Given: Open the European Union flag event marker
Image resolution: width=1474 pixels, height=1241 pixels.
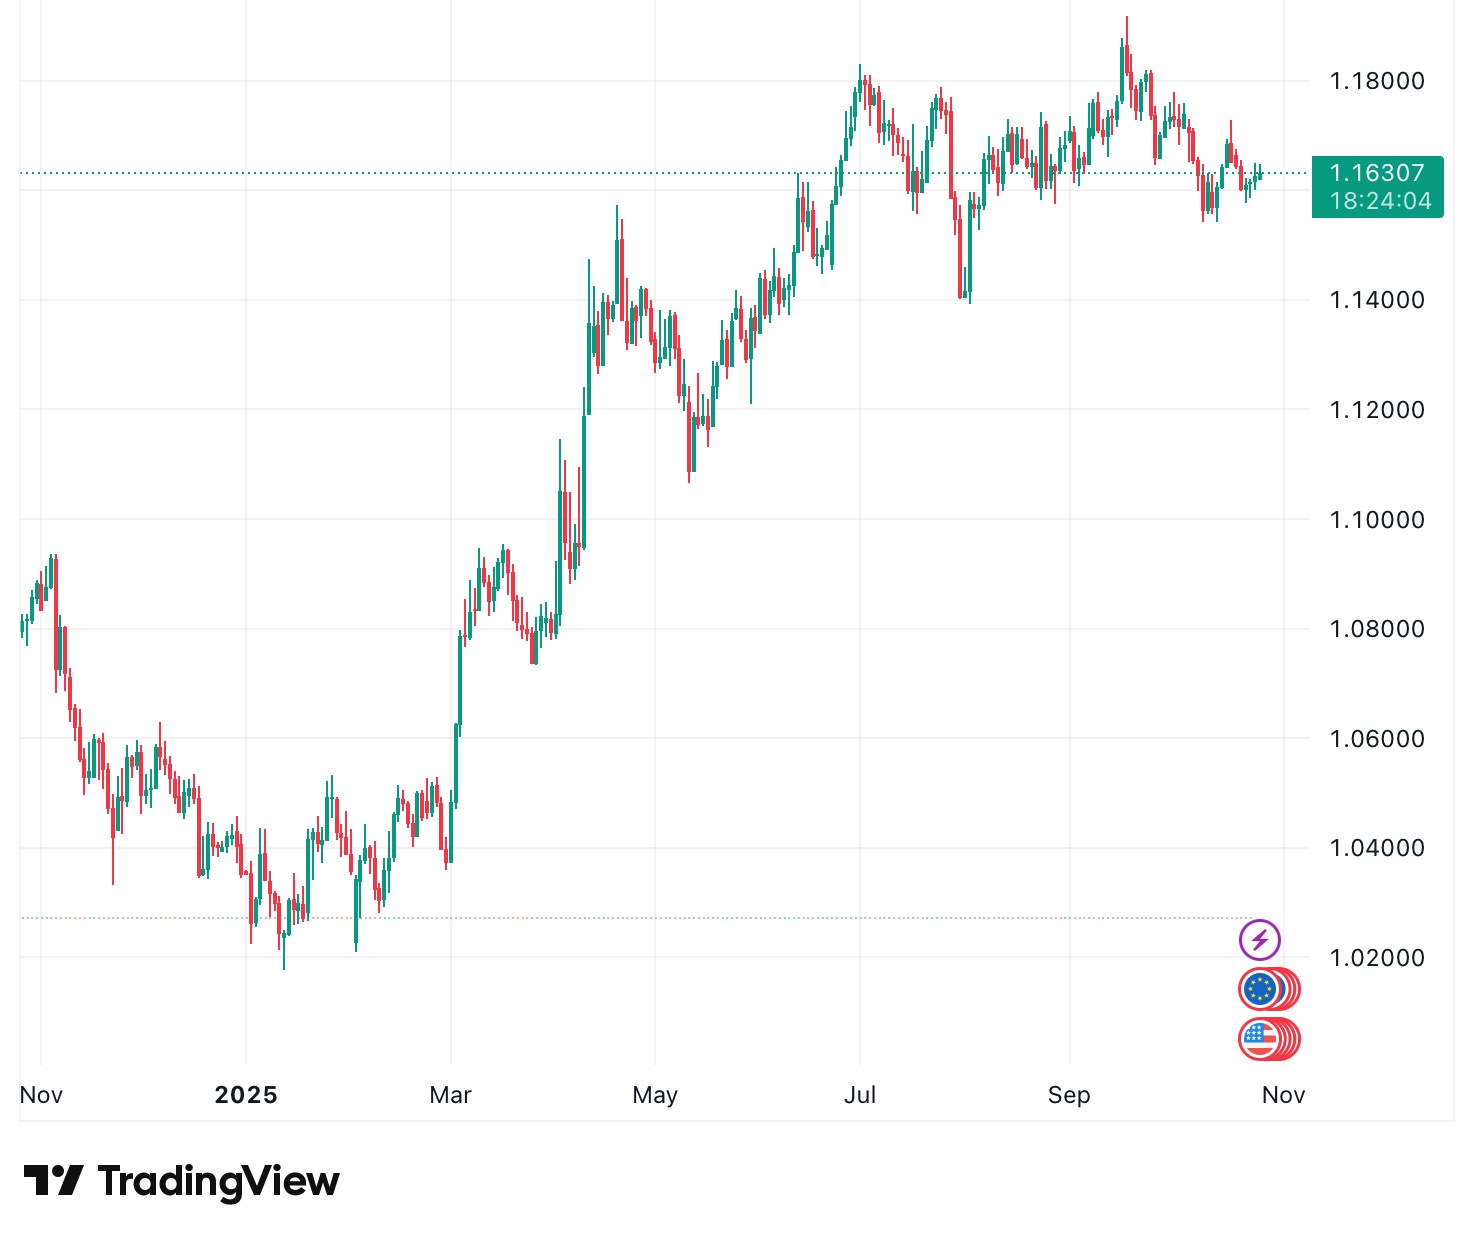Looking at the screenshot, I should pos(1261,990).
